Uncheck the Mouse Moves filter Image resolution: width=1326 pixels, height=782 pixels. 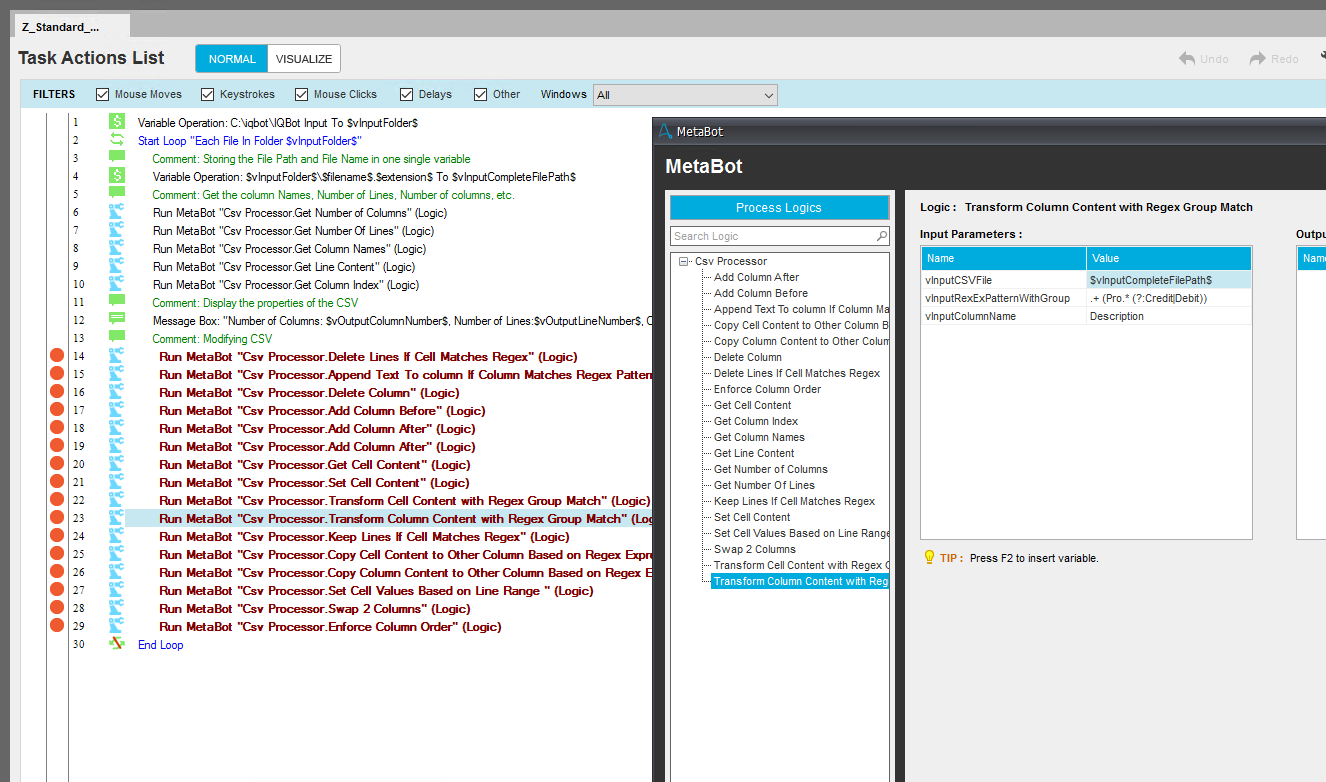coord(102,95)
